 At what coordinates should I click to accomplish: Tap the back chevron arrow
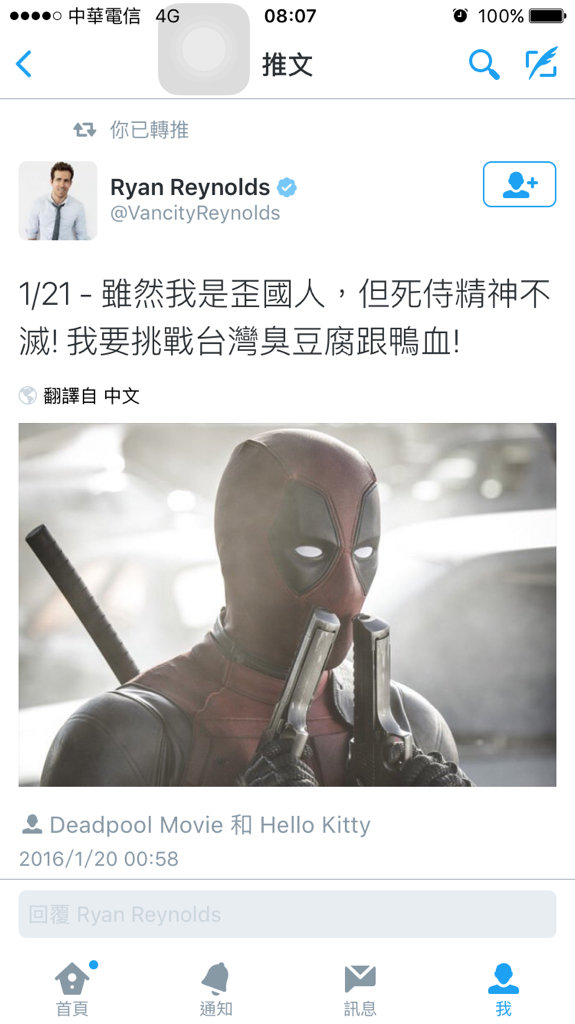(x=24, y=64)
